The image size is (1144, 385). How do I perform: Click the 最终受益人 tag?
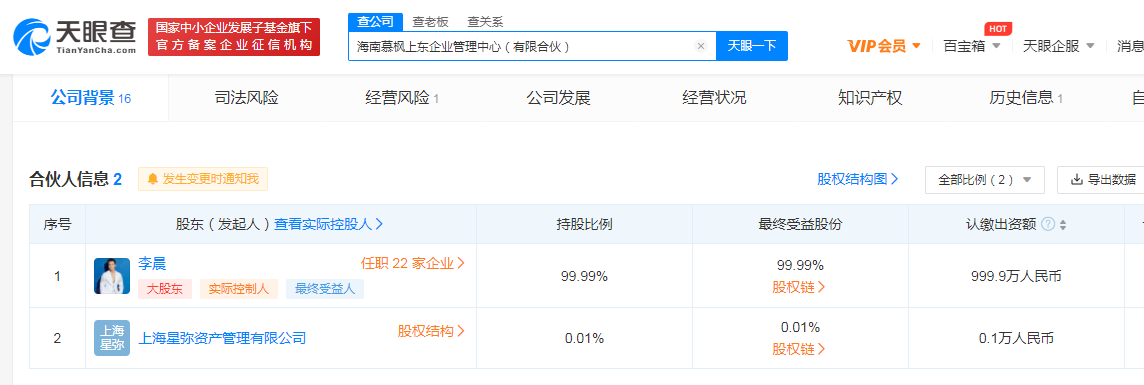tap(325, 289)
